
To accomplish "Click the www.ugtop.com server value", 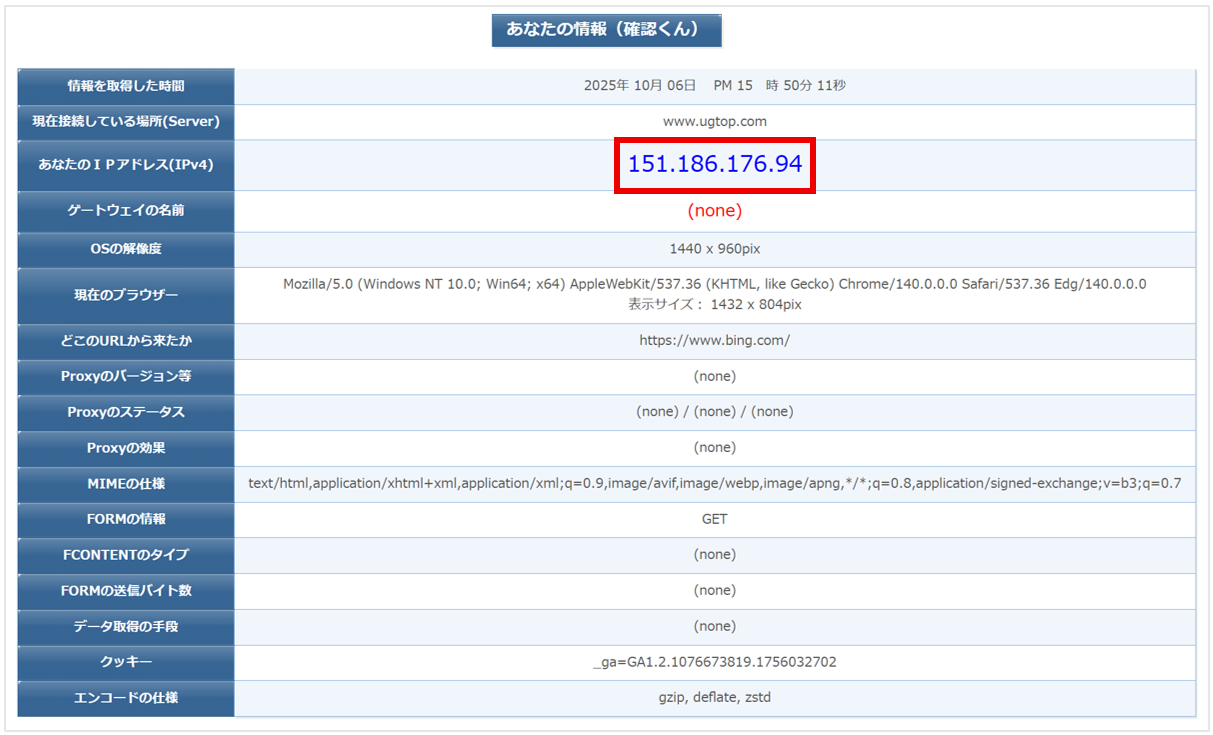I will (714, 122).
